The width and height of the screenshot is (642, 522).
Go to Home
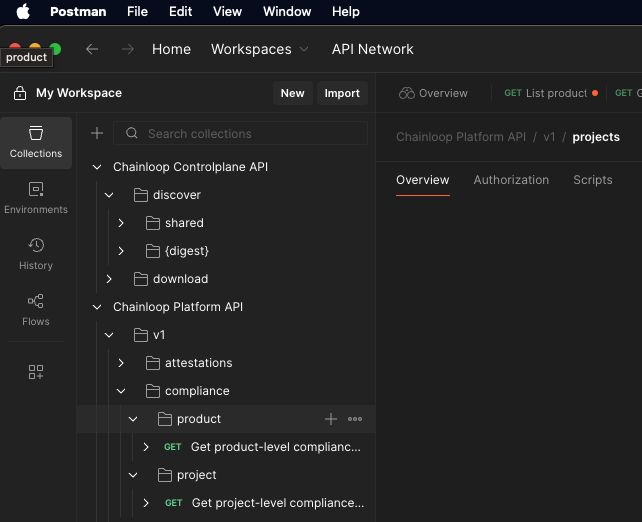point(171,49)
